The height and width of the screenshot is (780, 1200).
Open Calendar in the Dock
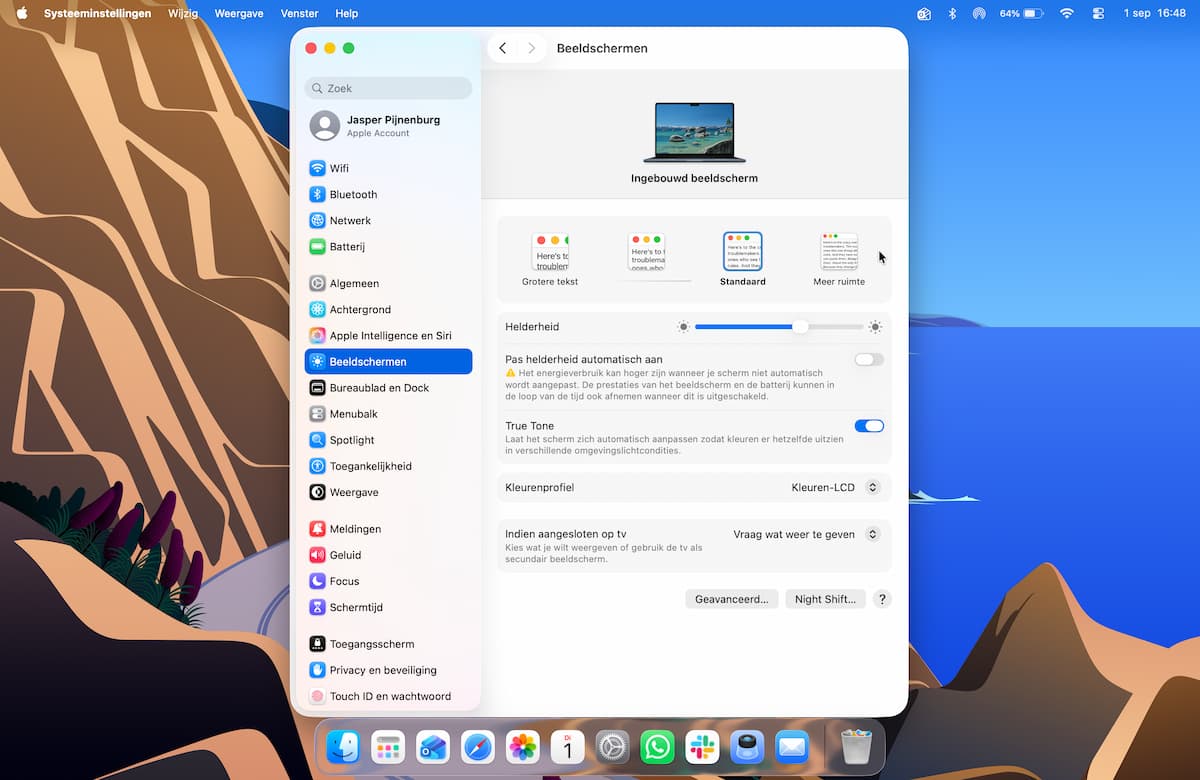click(568, 746)
